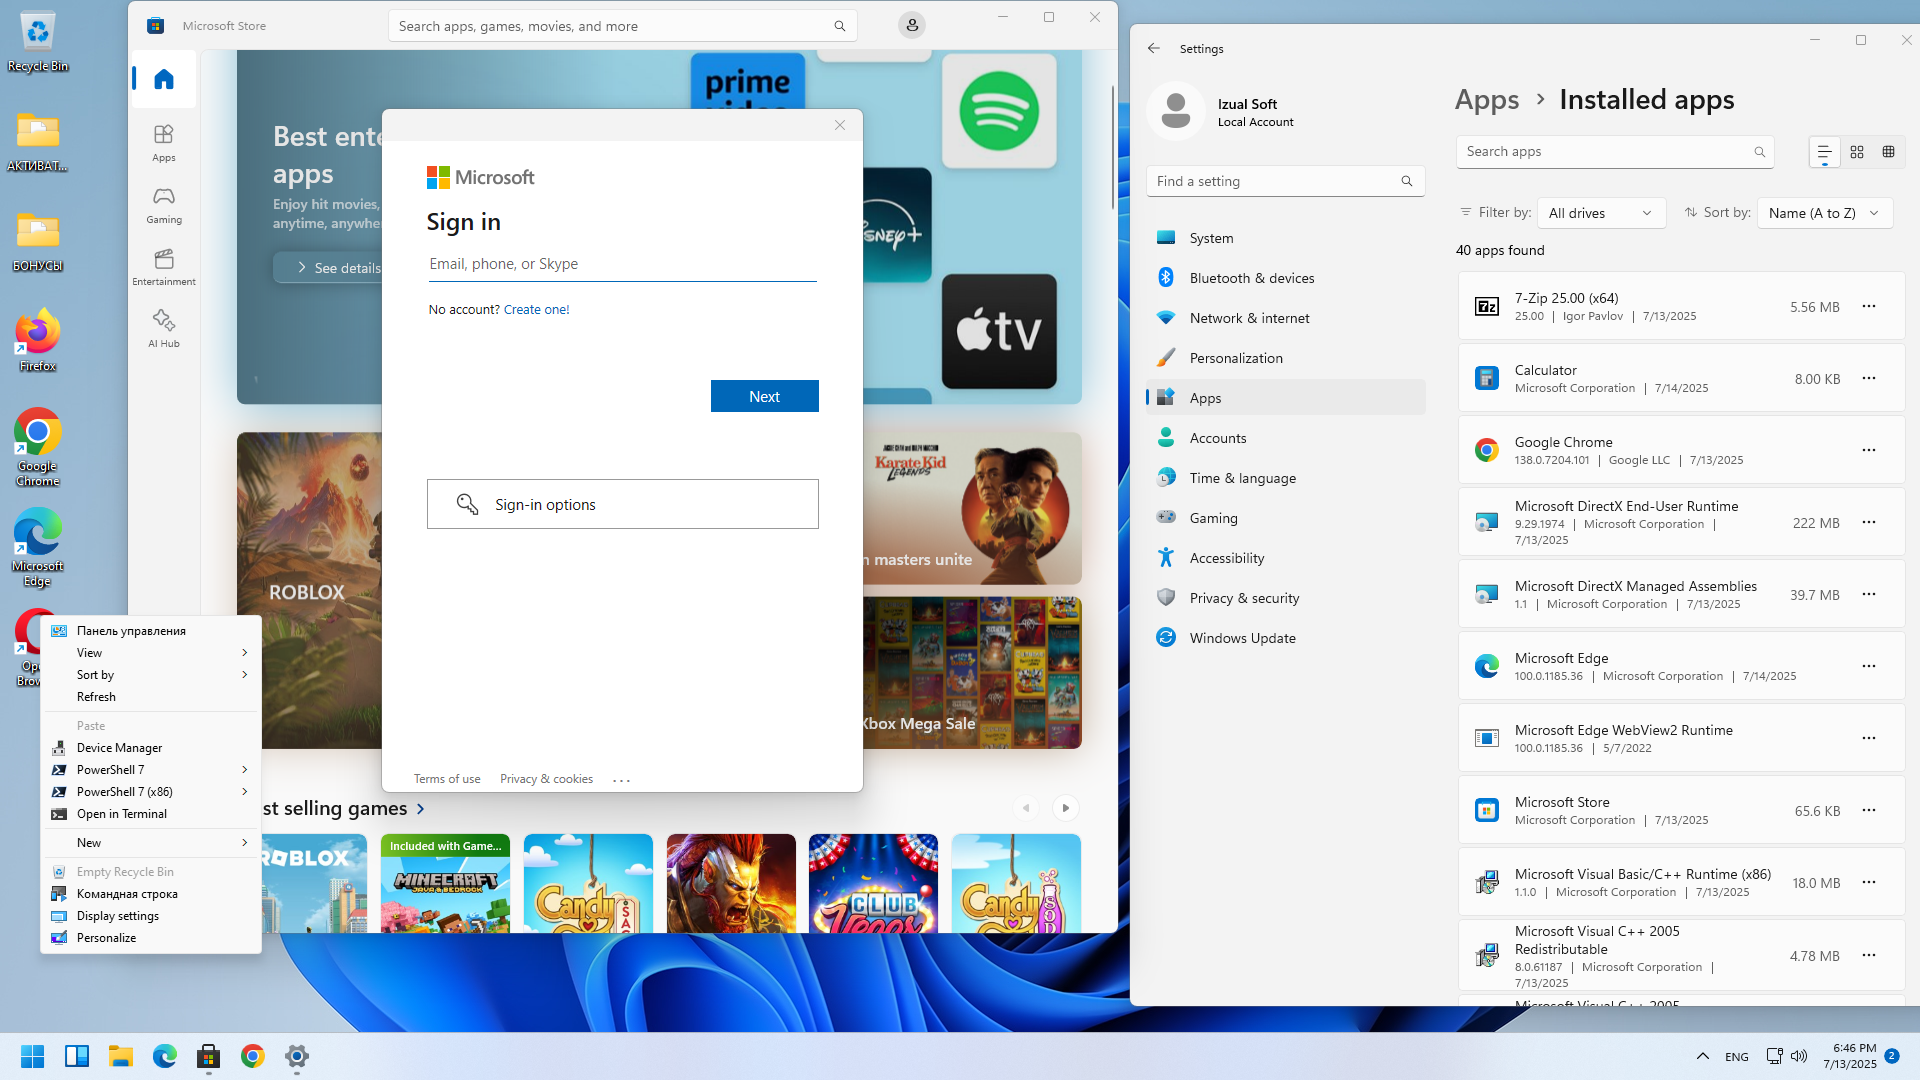Click the volume icon in system tray
This screenshot has width=1920, height=1080.
[x=1799, y=1056]
